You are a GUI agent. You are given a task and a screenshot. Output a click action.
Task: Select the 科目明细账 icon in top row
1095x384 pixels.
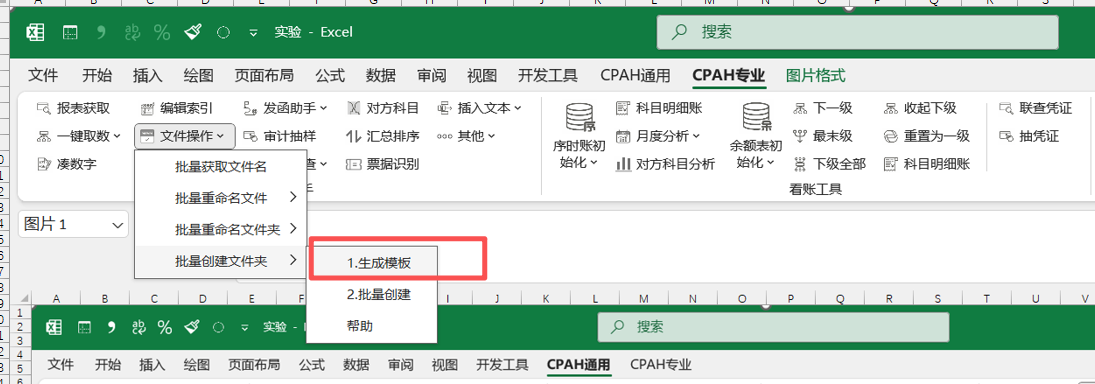coord(623,108)
